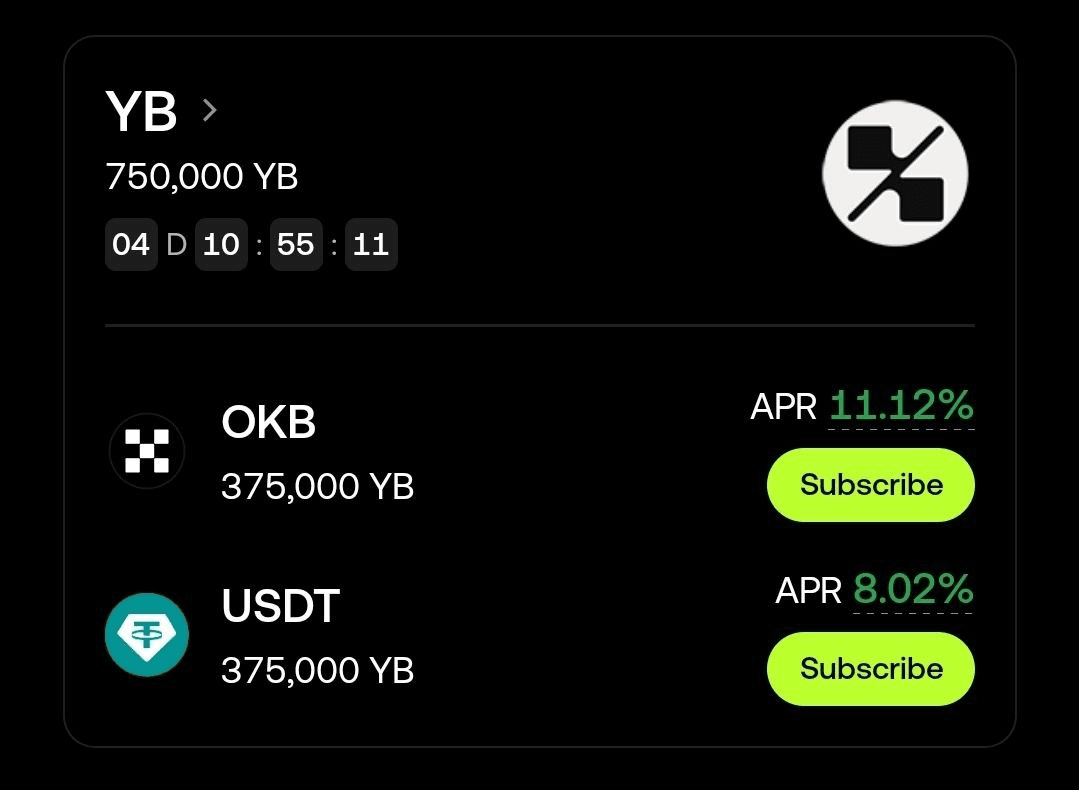
Task: Click OKB pool's 375,000 YB amount
Action: click(x=317, y=487)
